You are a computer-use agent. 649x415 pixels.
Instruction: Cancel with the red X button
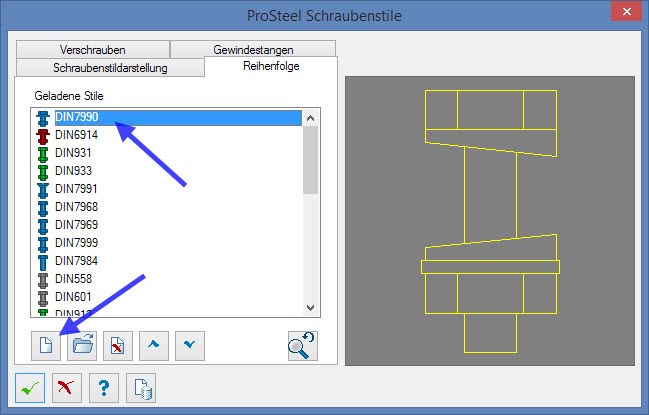click(67, 388)
